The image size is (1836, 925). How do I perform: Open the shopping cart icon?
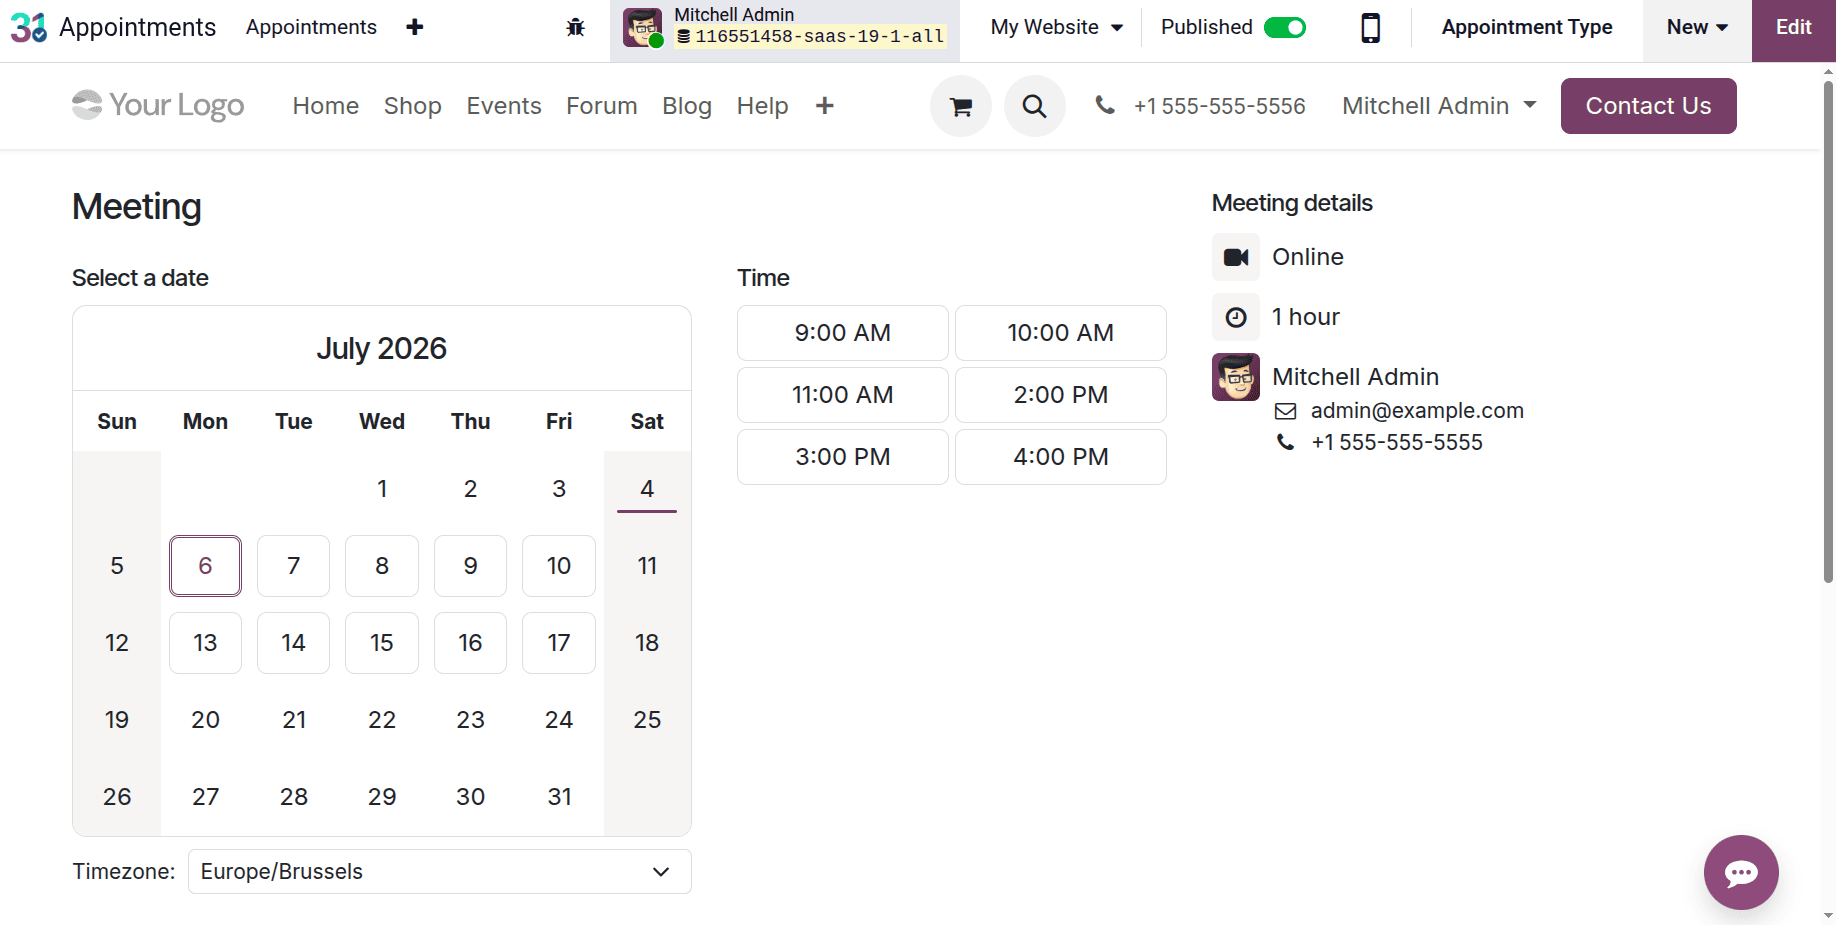(x=961, y=106)
